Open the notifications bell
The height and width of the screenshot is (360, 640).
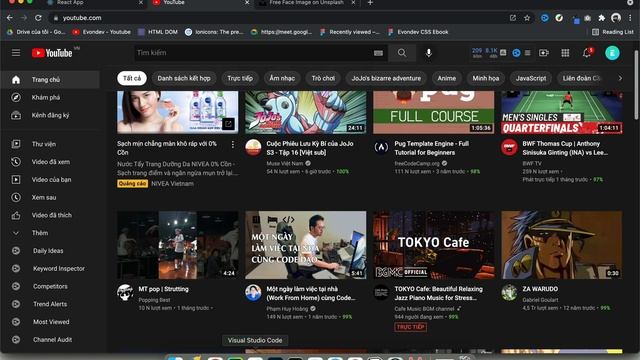pyautogui.click(x=587, y=53)
